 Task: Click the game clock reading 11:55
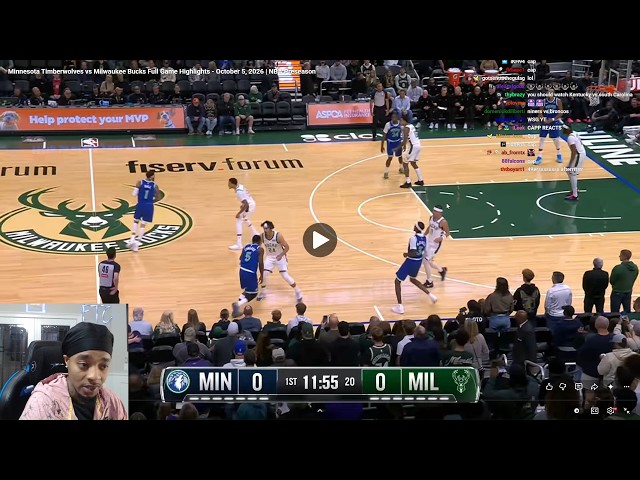coord(320,382)
